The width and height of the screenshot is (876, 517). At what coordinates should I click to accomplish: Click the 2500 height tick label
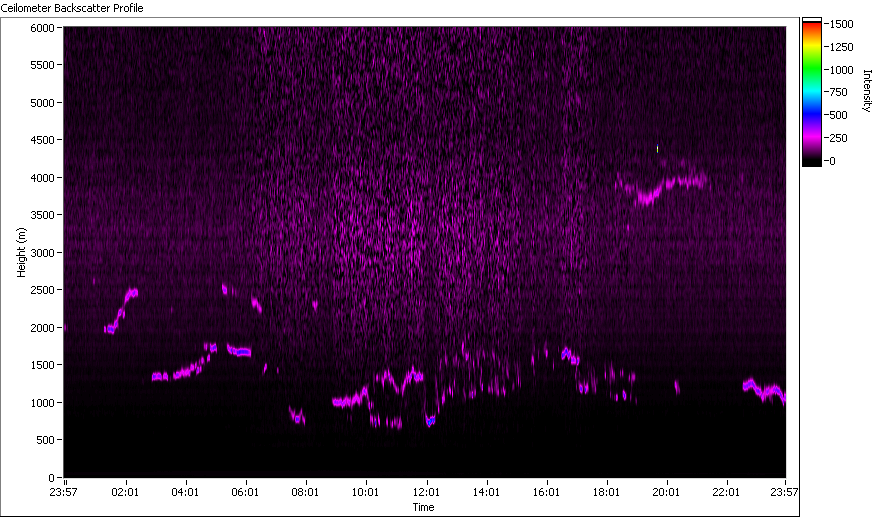(x=42, y=290)
